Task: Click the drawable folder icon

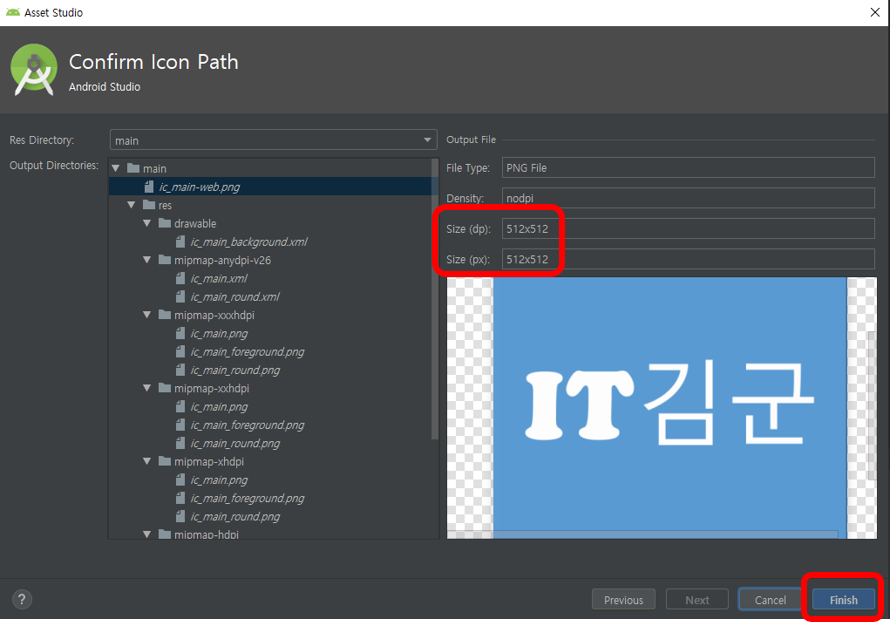Action: pyautogui.click(x=165, y=223)
